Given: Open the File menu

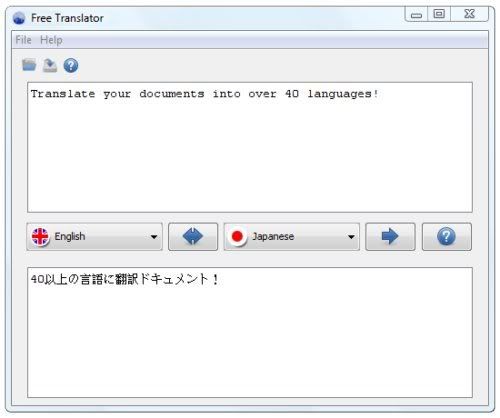Looking at the screenshot, I should (x=23, y=40).
